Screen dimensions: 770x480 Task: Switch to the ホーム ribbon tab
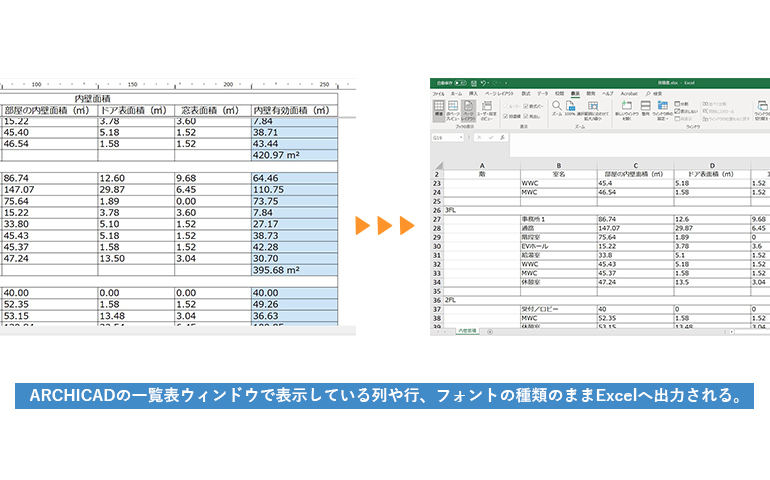point(456,94)
